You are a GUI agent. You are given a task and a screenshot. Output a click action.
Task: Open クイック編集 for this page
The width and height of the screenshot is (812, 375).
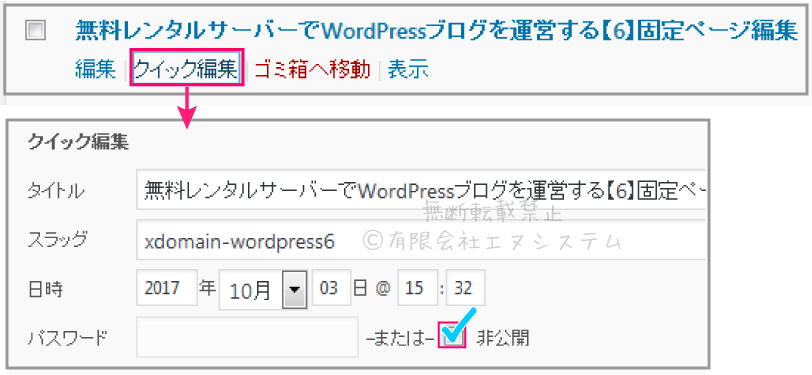tap(186, 69)
